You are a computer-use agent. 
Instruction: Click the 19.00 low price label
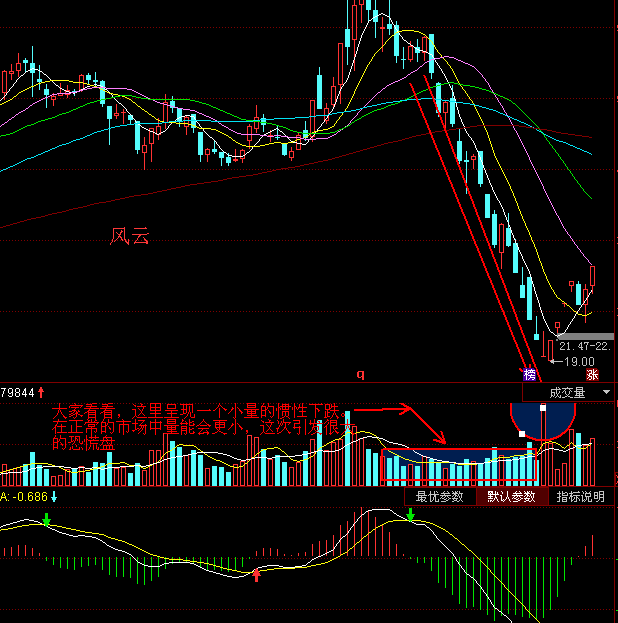point(577,361)
